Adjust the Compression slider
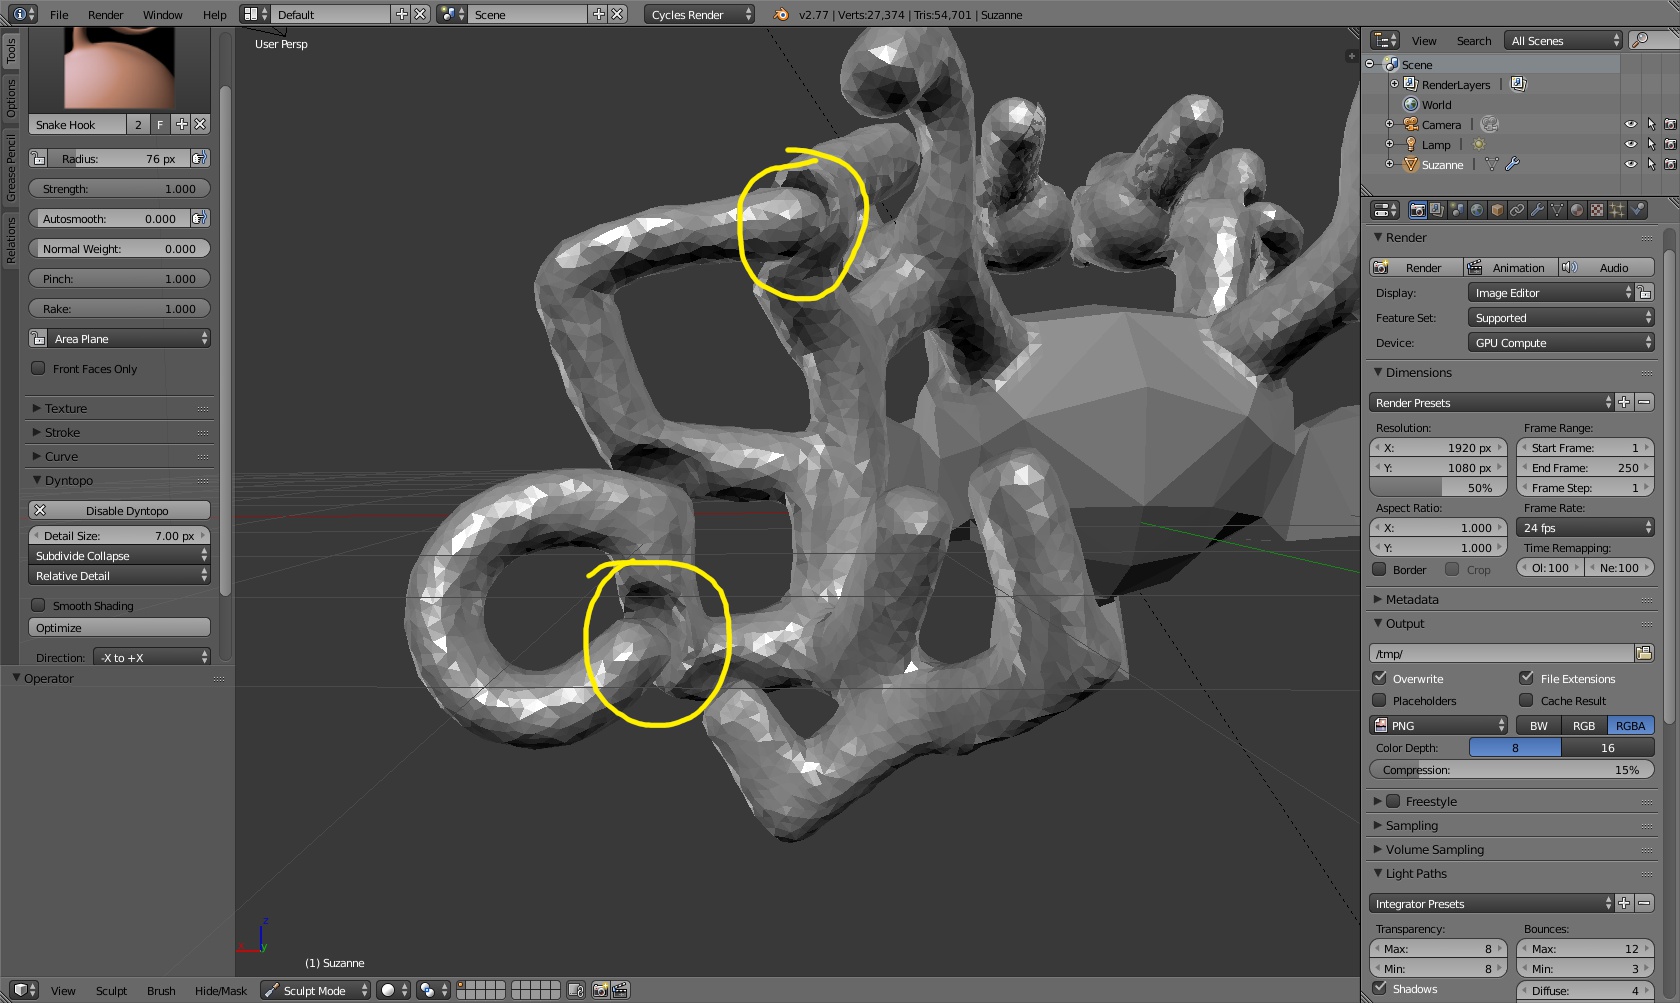Viewport: 1680px width, 1003px height. pyautogui.click(x=1511, y=769)
